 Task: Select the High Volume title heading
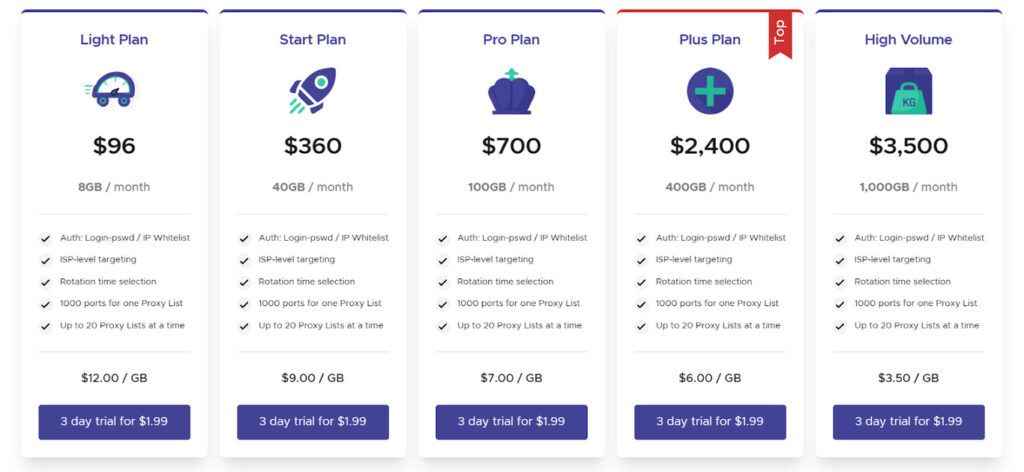[908, 40]
